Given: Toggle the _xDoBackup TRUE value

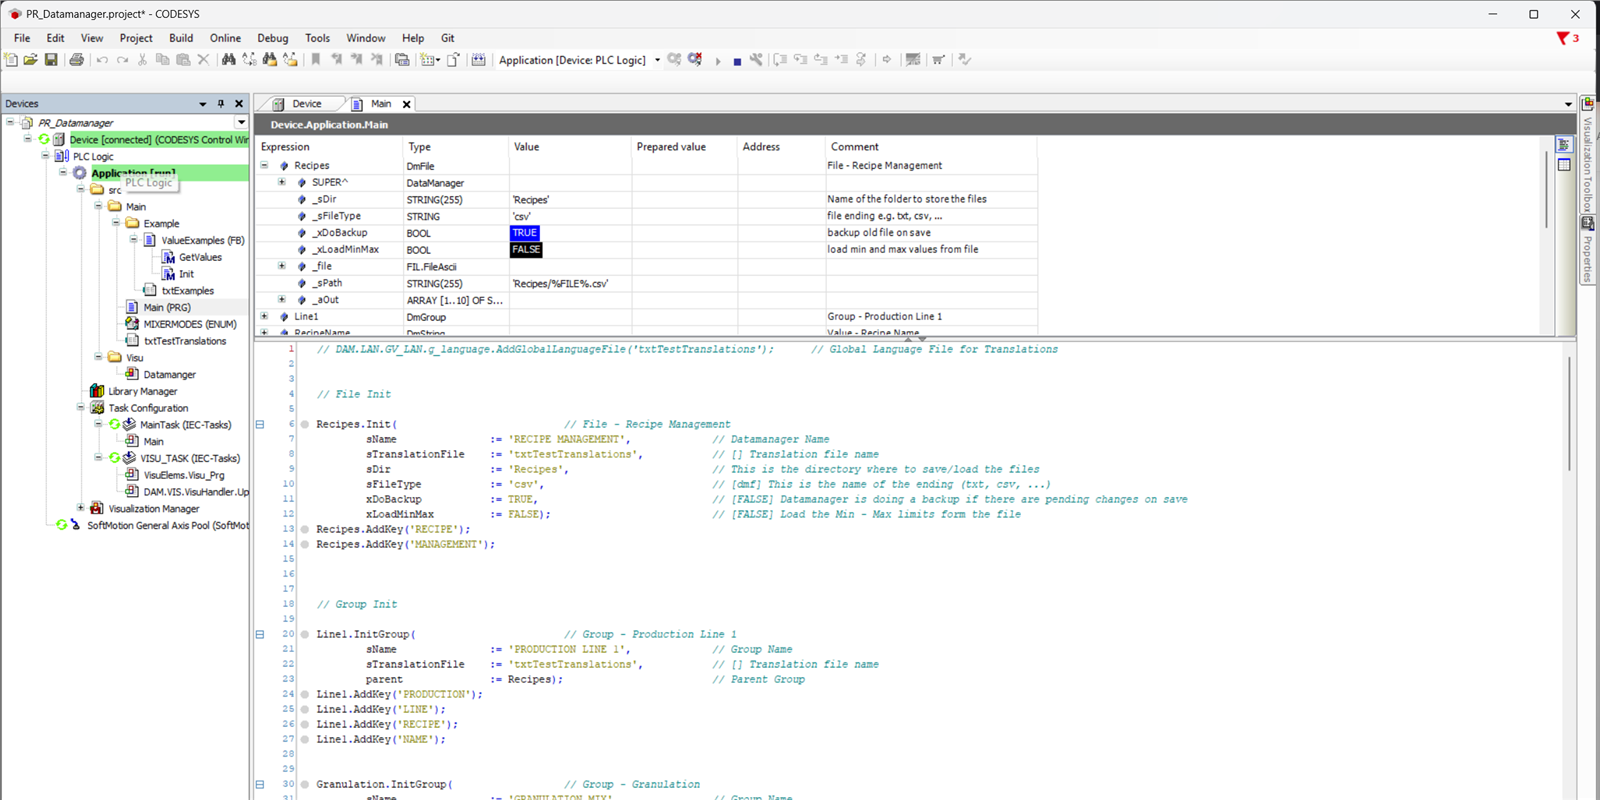Looking at the screenshot, I should coord(525,233).
